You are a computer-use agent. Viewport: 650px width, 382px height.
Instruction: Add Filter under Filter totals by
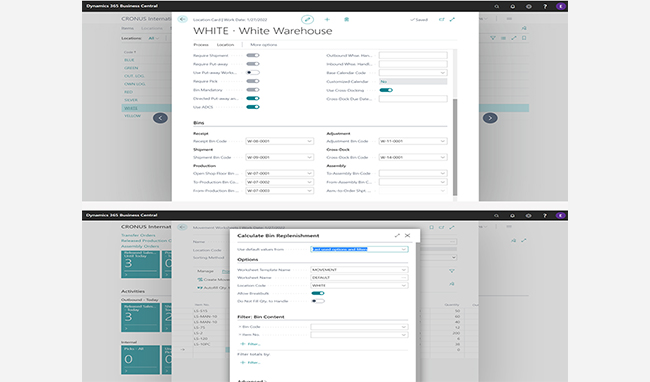250,363
